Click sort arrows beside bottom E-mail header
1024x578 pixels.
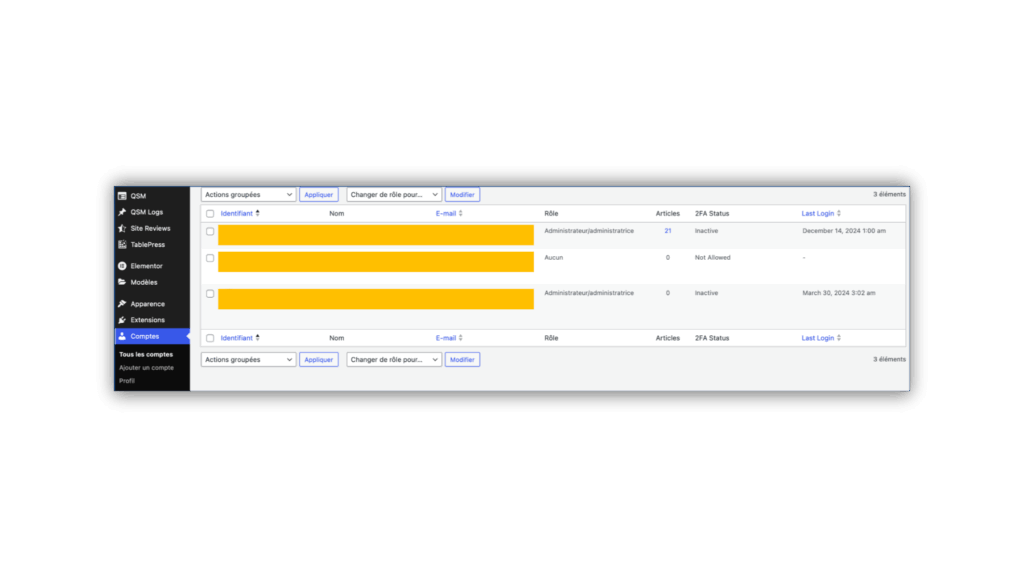coord(460,338)
